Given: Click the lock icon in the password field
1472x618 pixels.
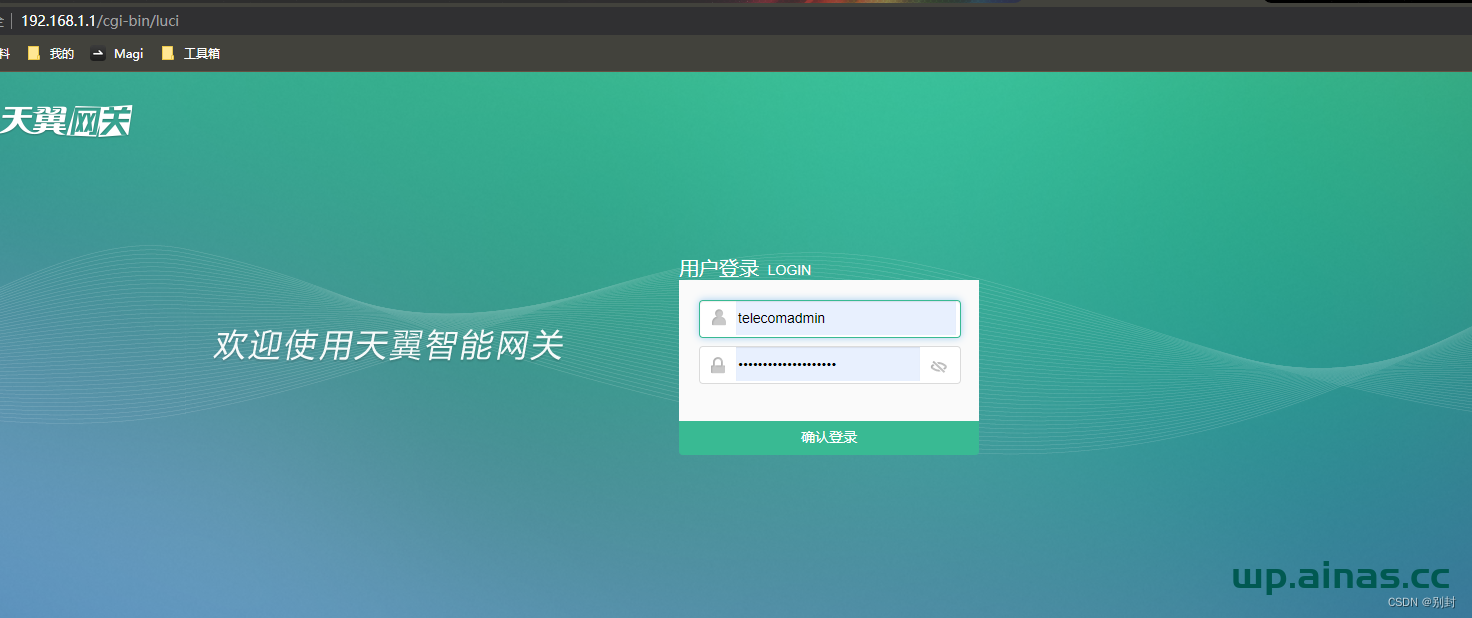Looking at the screenshot, I should [x=718, y=364].
